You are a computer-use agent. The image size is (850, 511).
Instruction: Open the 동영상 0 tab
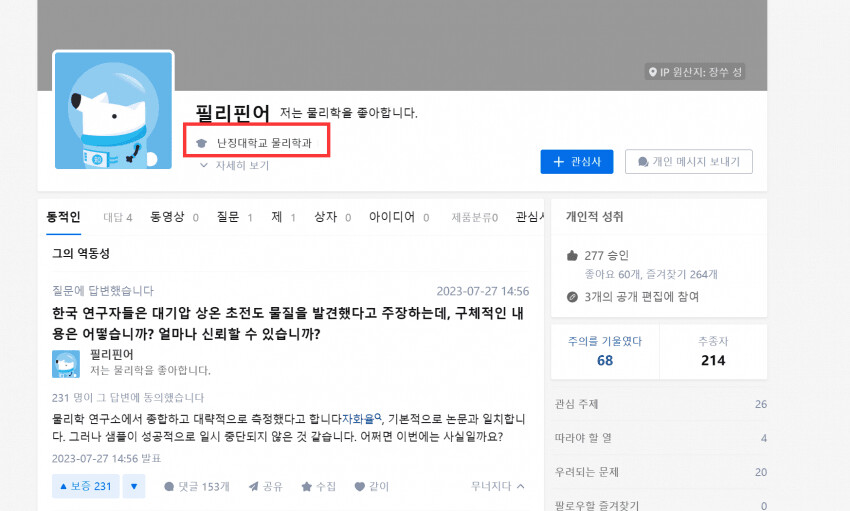coord(175,217)
